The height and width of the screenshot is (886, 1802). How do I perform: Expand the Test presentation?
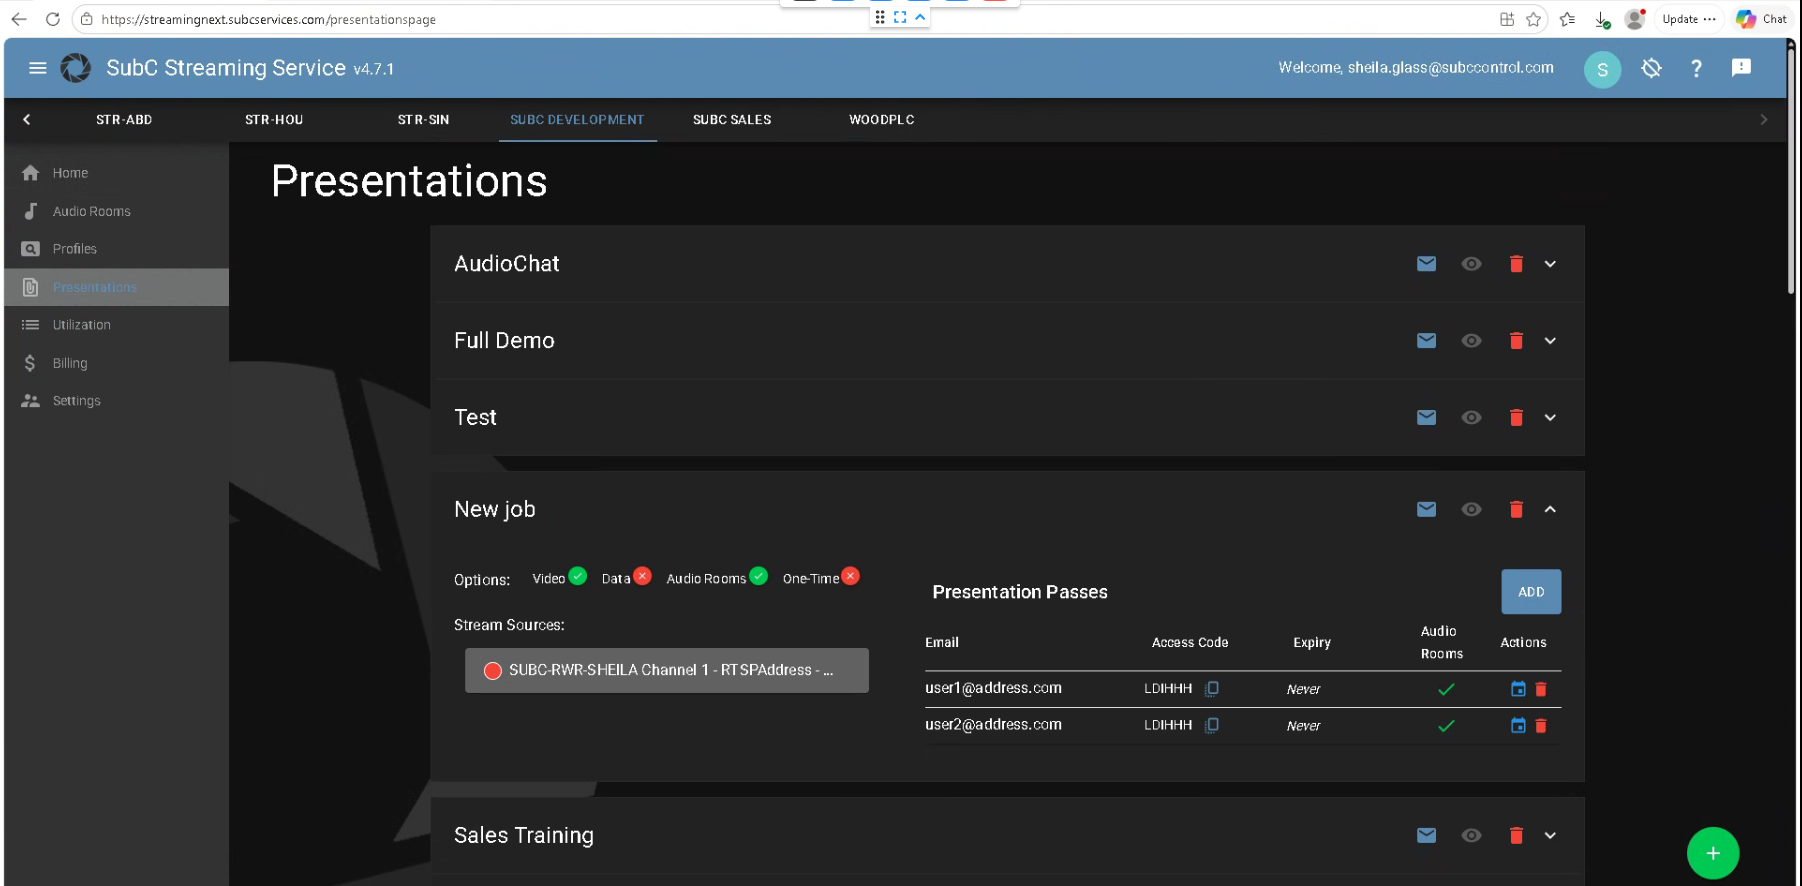1550,418
